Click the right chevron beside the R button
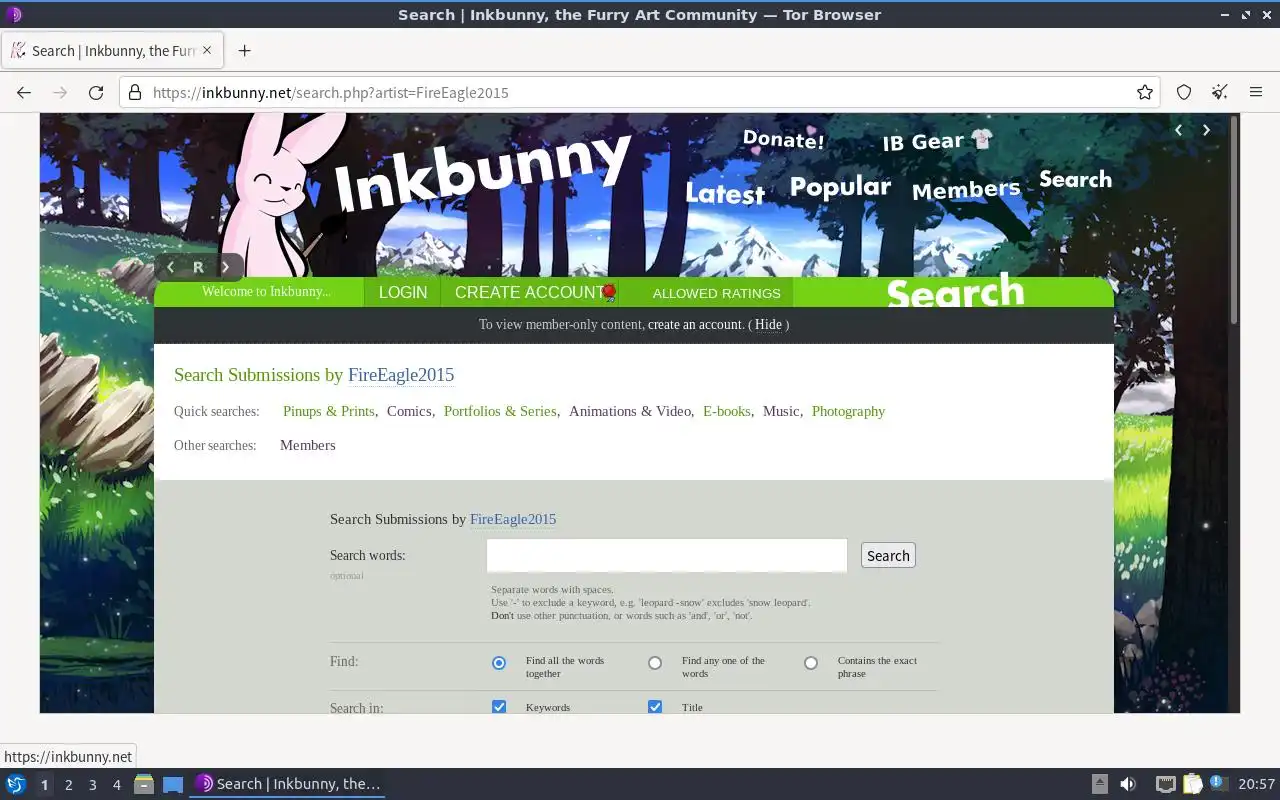This screenshot has width=1280, height=800. point(226,267)
